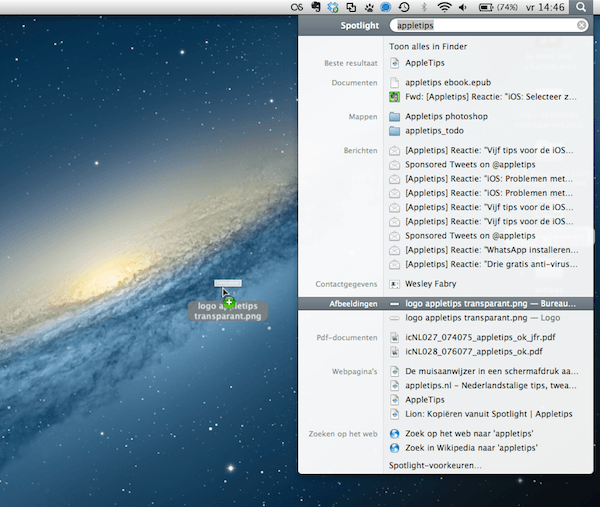Click the clock showing vr 14:46
The height and width of the screenshot is (507, 600).
point(545,7)
